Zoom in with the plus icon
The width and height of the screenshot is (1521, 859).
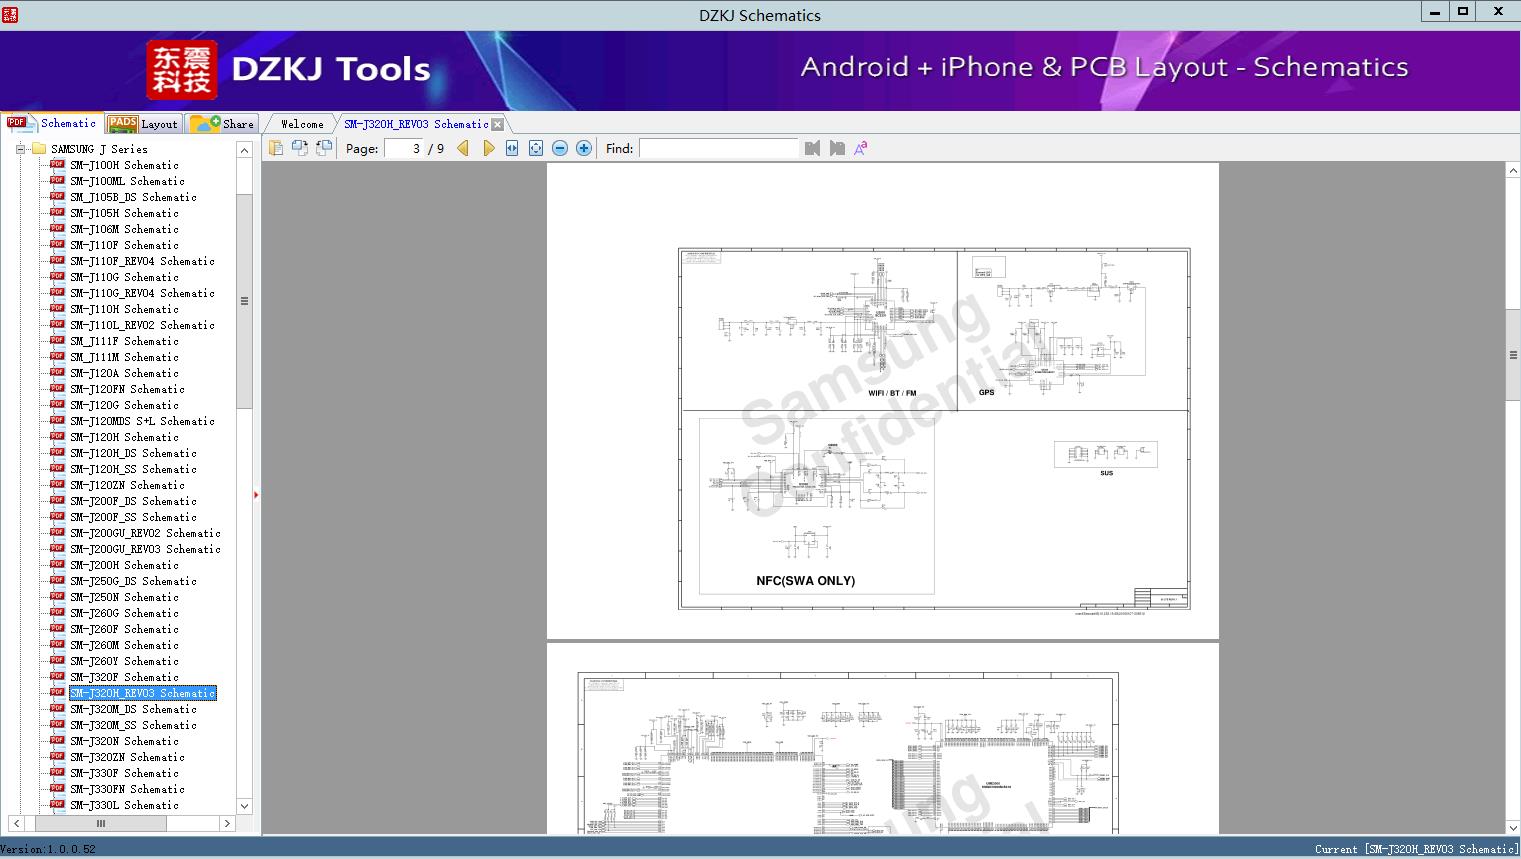(584, 148)
